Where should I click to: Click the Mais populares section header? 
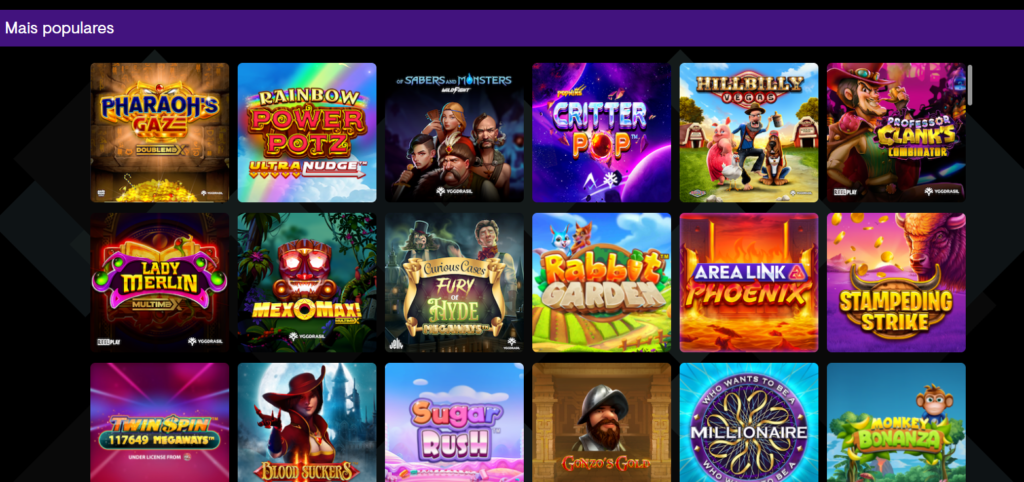coord(59,28)
